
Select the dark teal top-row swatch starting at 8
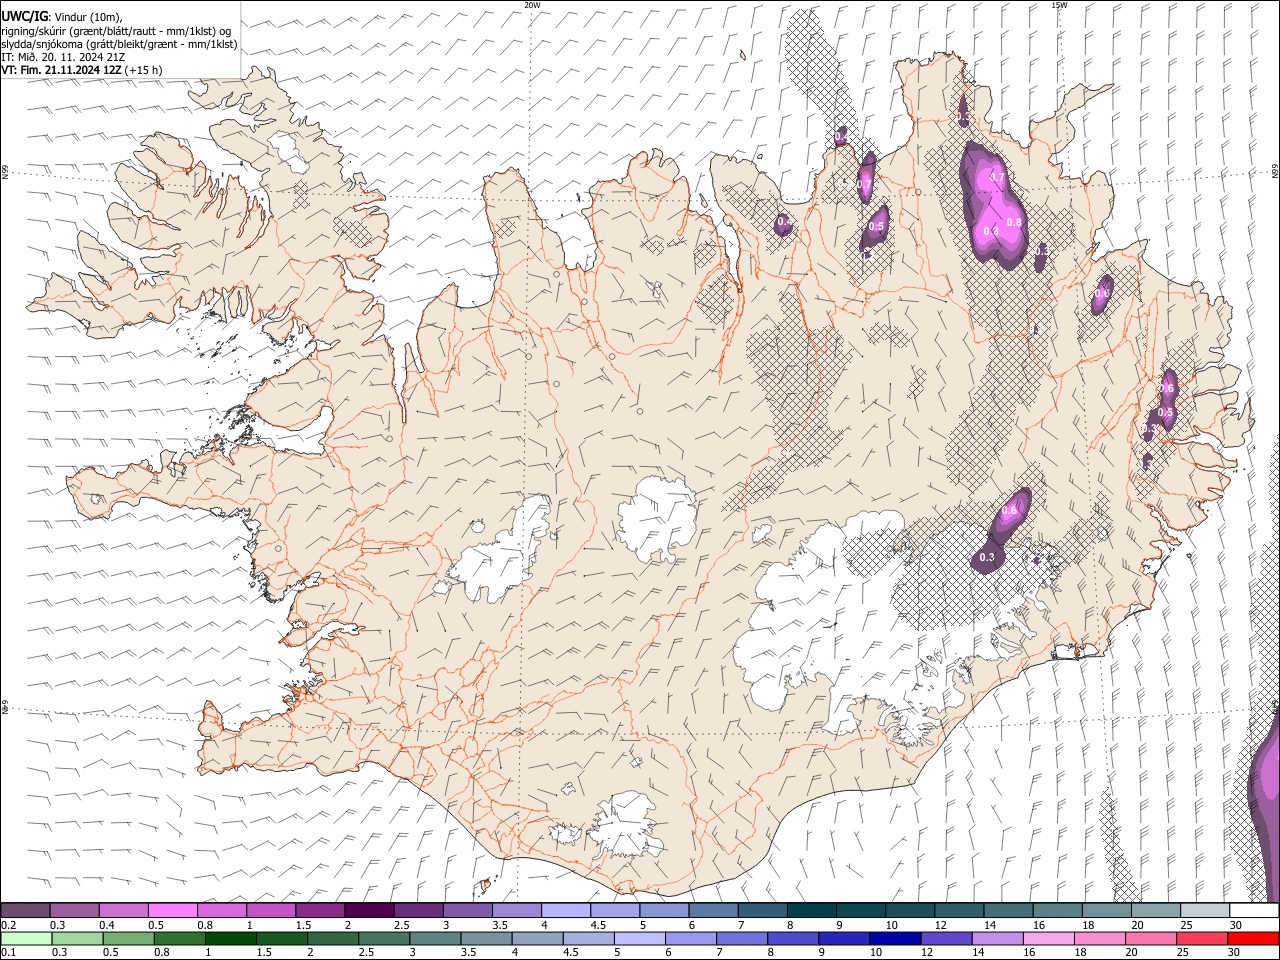812,910
